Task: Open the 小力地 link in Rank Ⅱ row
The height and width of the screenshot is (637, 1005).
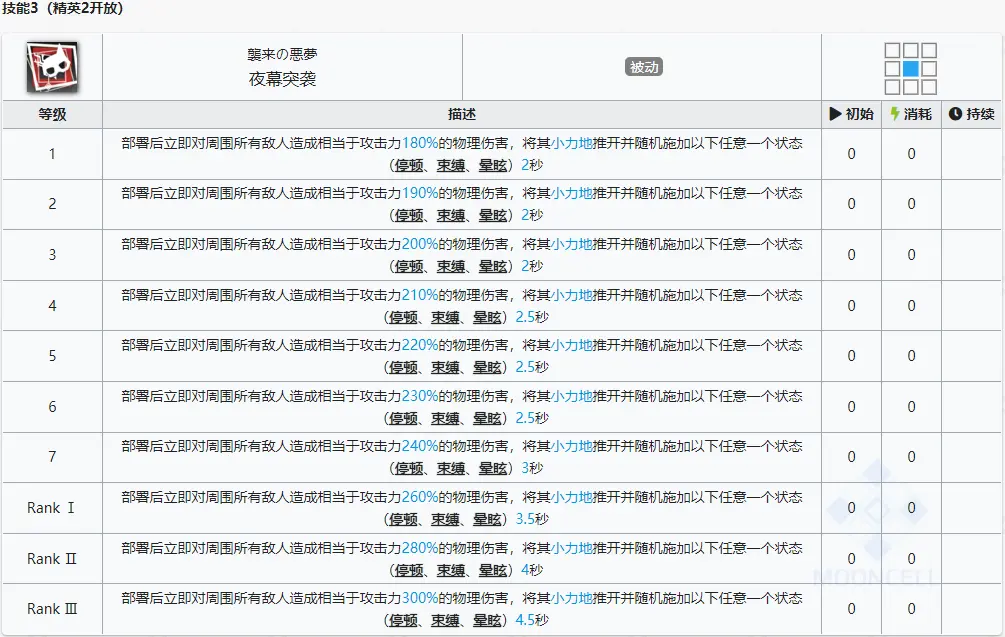Action: tap(572, 548)
